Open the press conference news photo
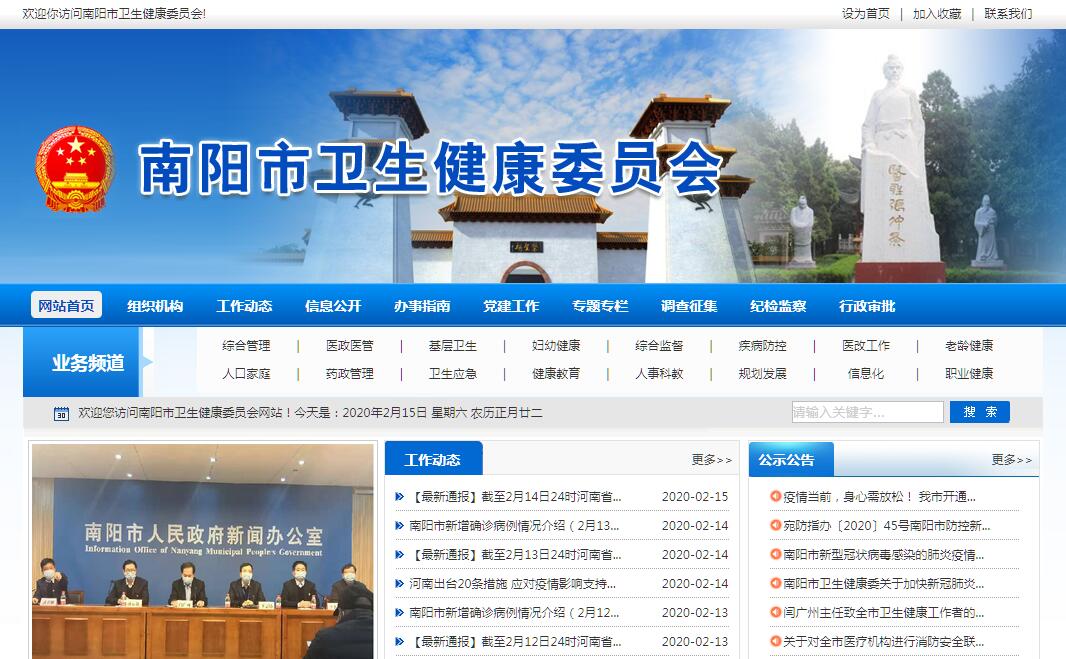 pyautogui.click(x=203, y=551)
